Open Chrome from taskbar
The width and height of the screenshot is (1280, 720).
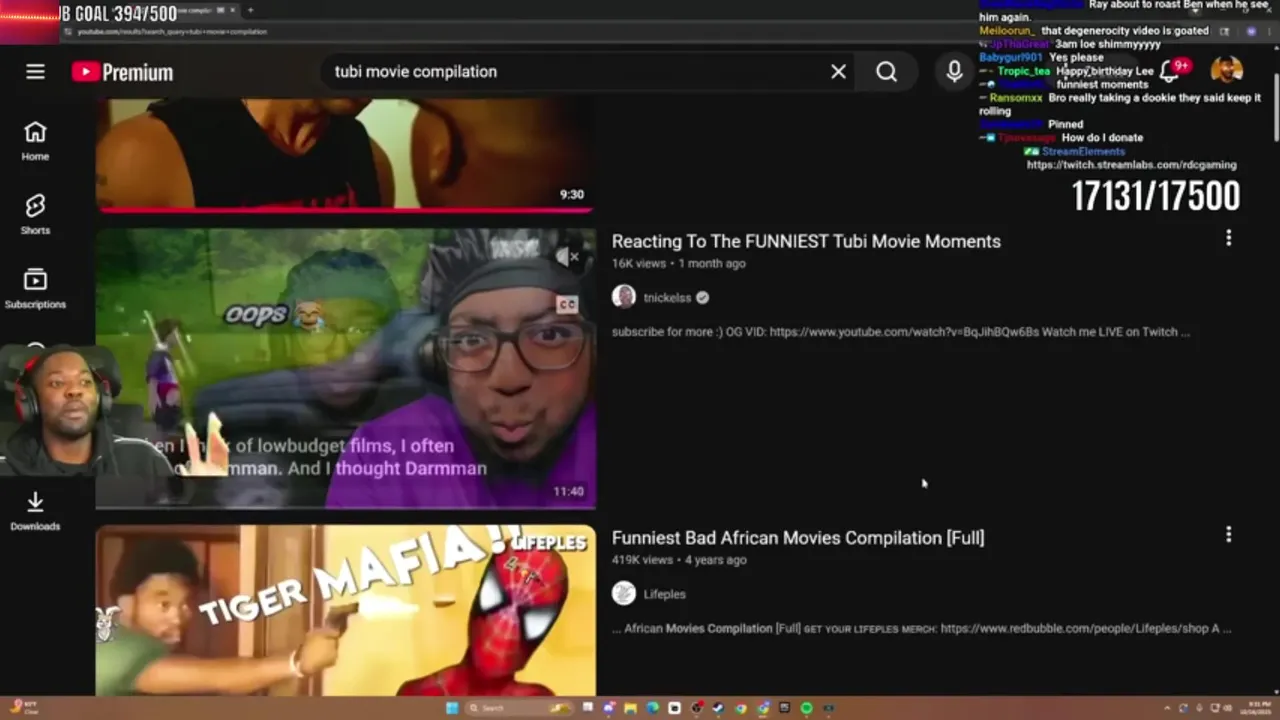pos(741,708)
